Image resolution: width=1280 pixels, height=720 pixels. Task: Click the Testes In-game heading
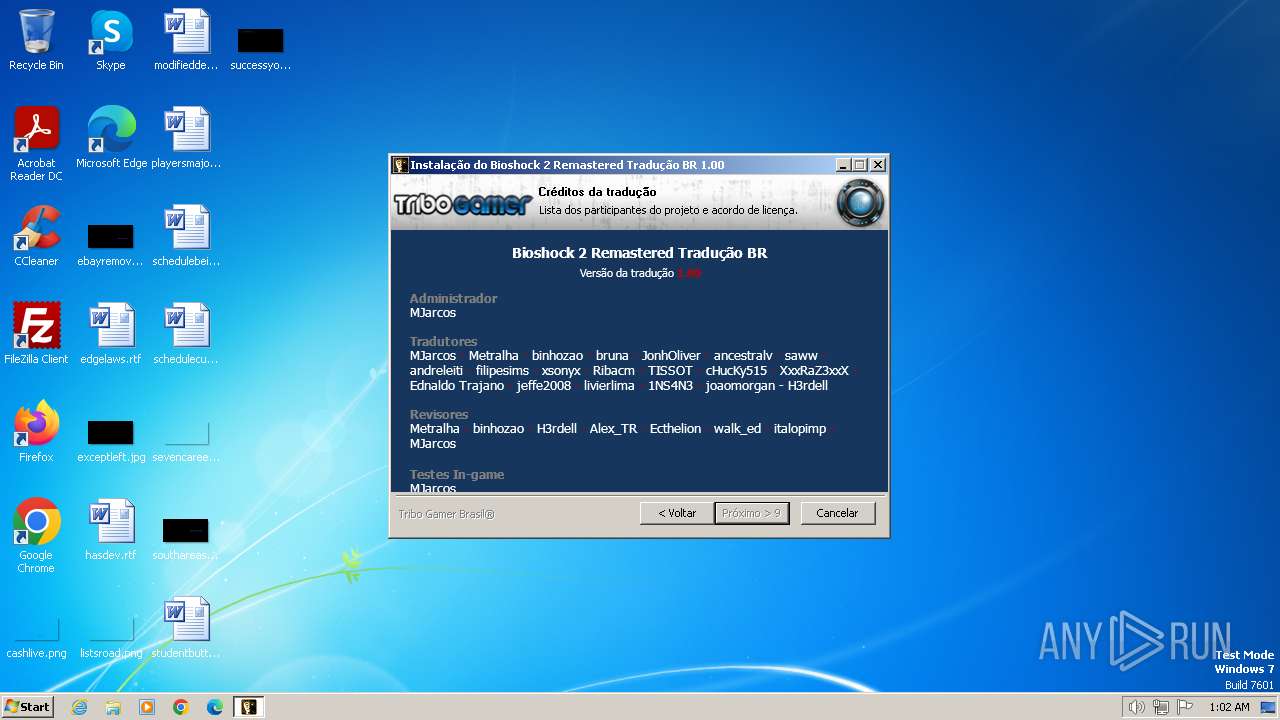[457, 475]
